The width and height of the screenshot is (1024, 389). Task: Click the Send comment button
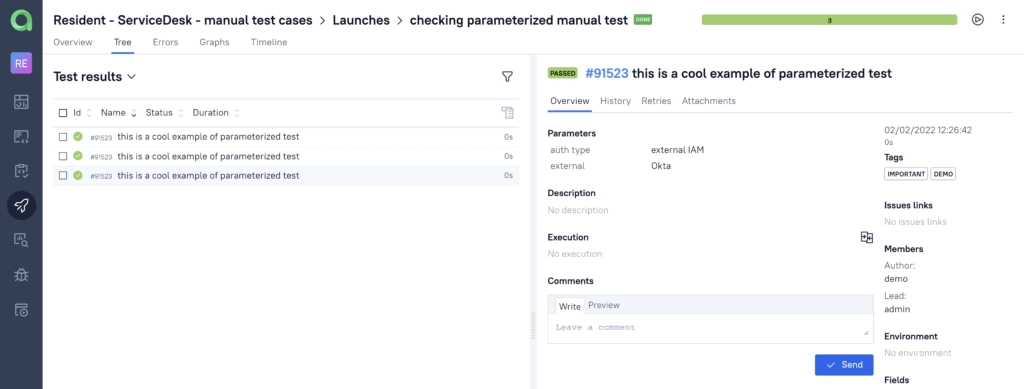tap(844, 365)
